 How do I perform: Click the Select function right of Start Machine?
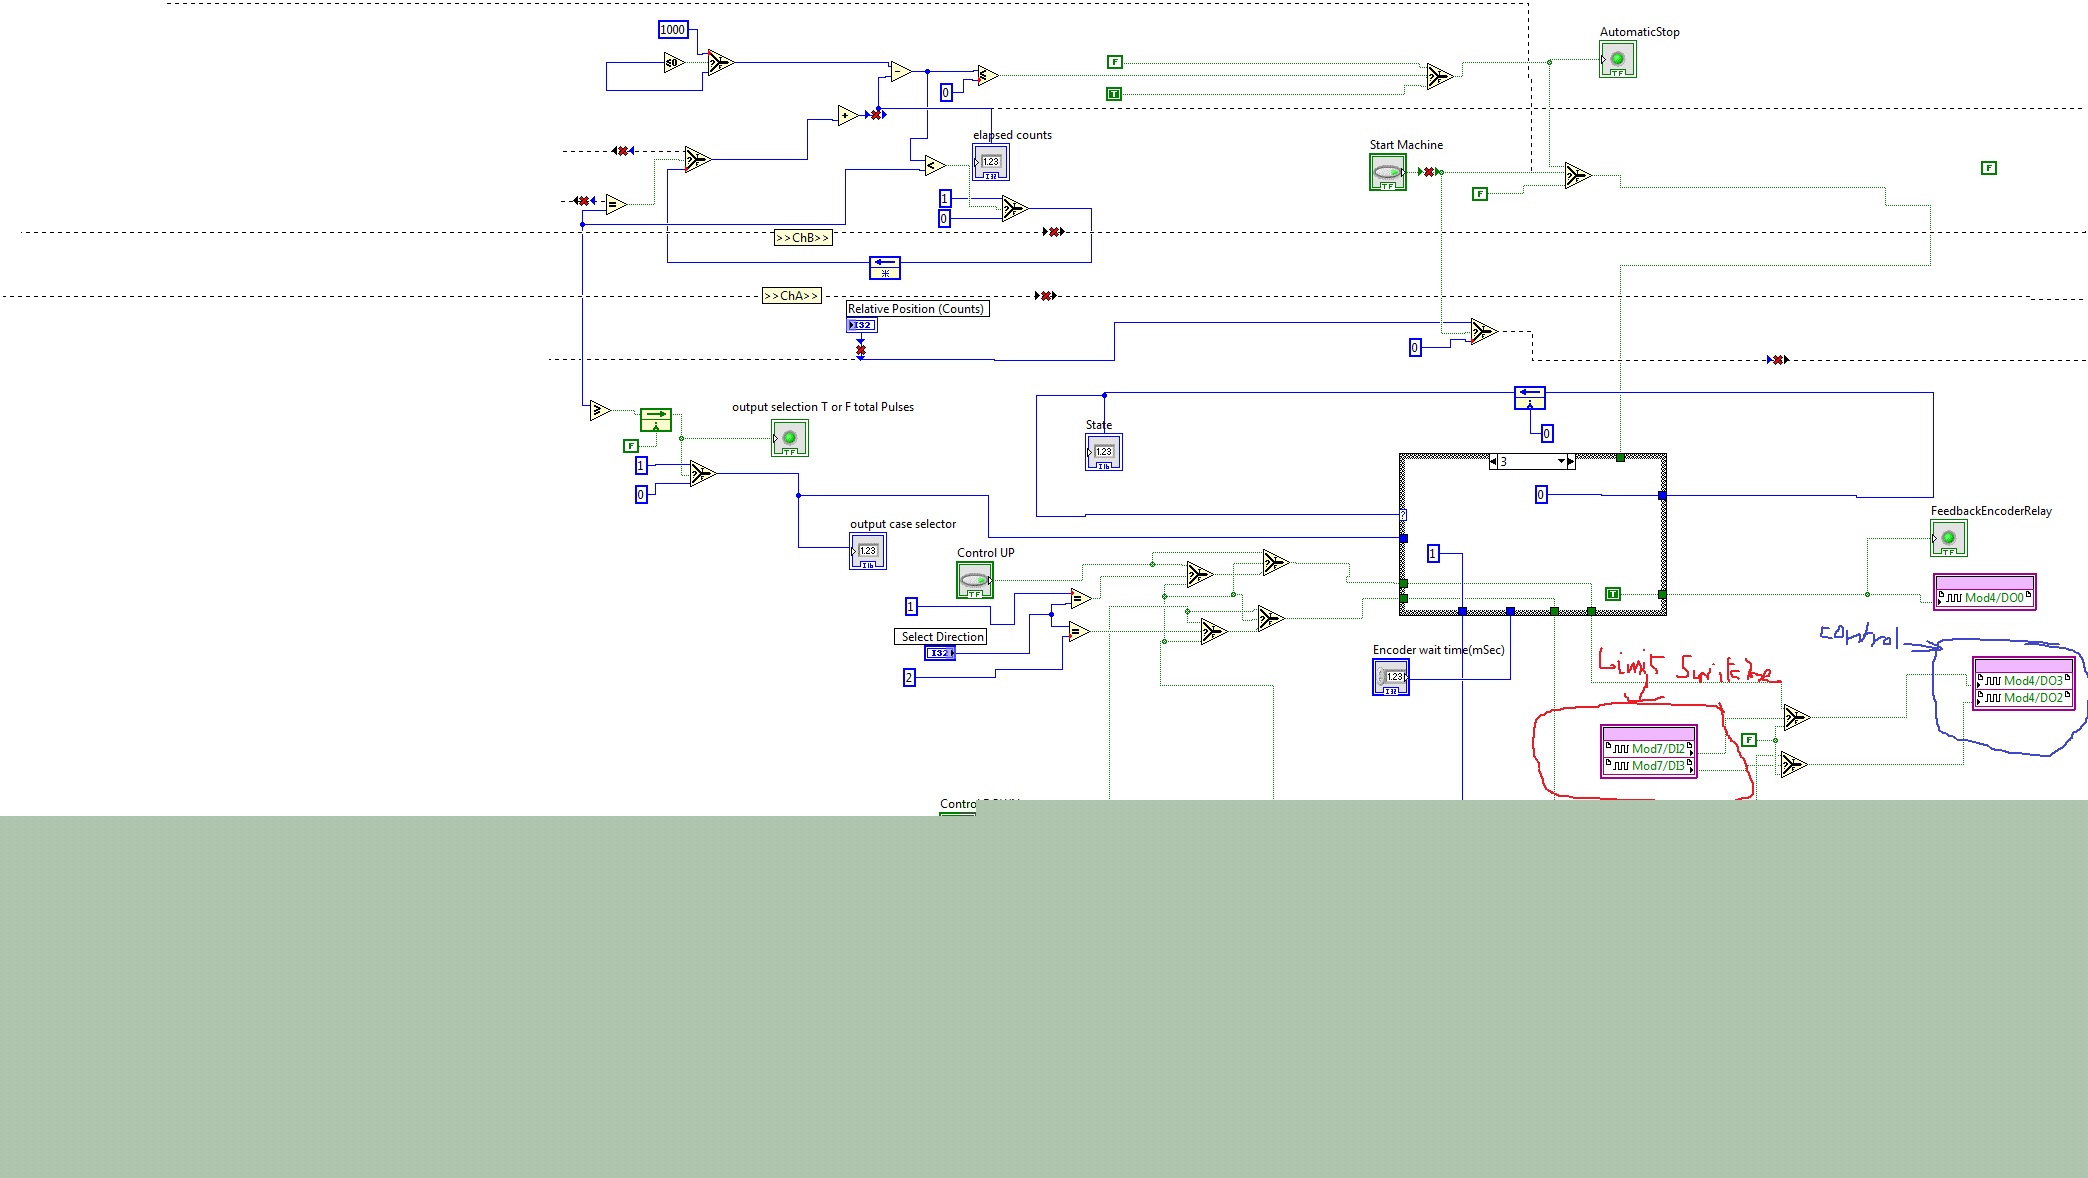click(1577, 176)
